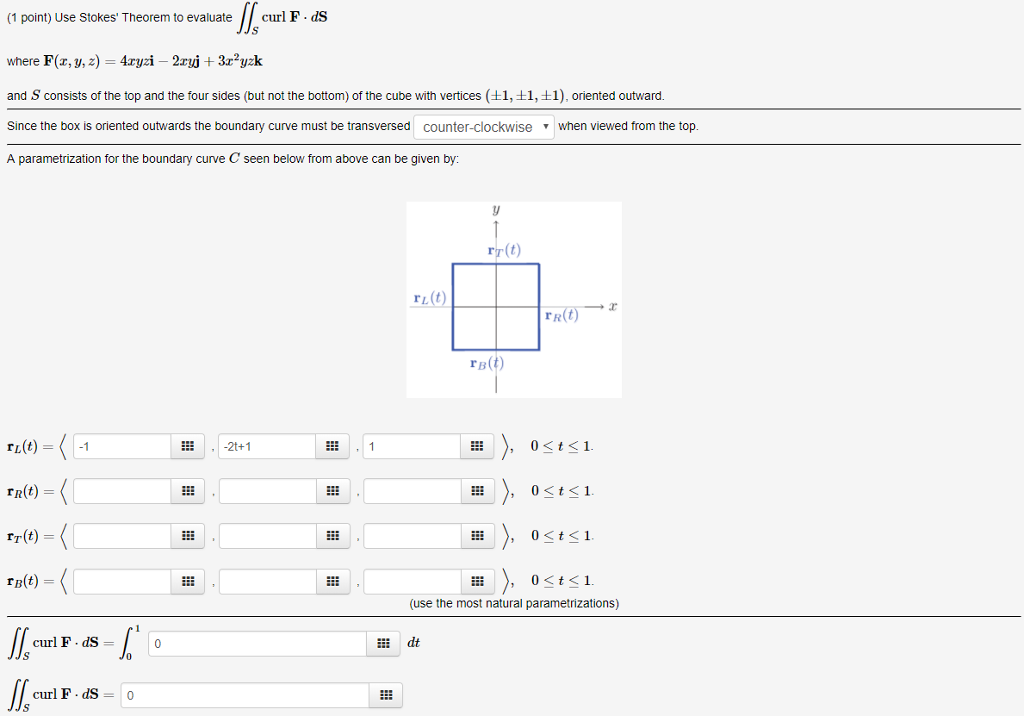Select the -1 entry in rL(t)

click(120, 446)
